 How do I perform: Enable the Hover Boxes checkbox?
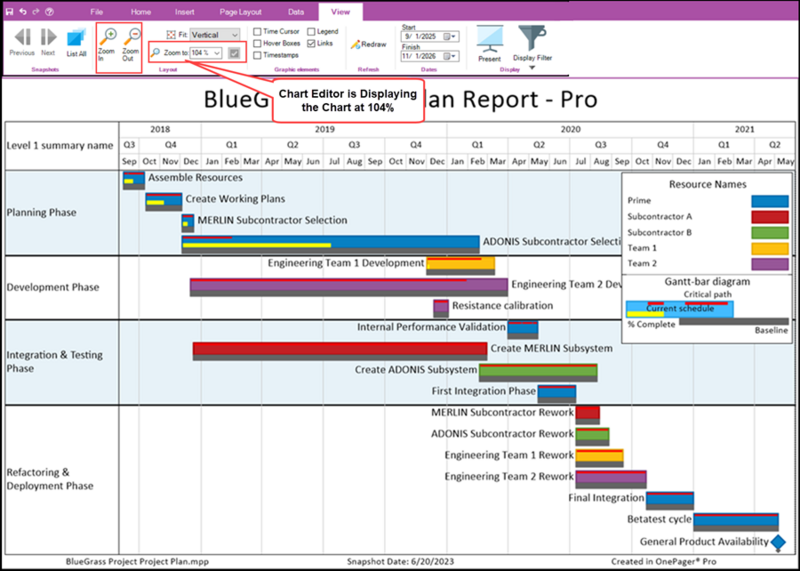pyautogui.click(x=258, y=43)
